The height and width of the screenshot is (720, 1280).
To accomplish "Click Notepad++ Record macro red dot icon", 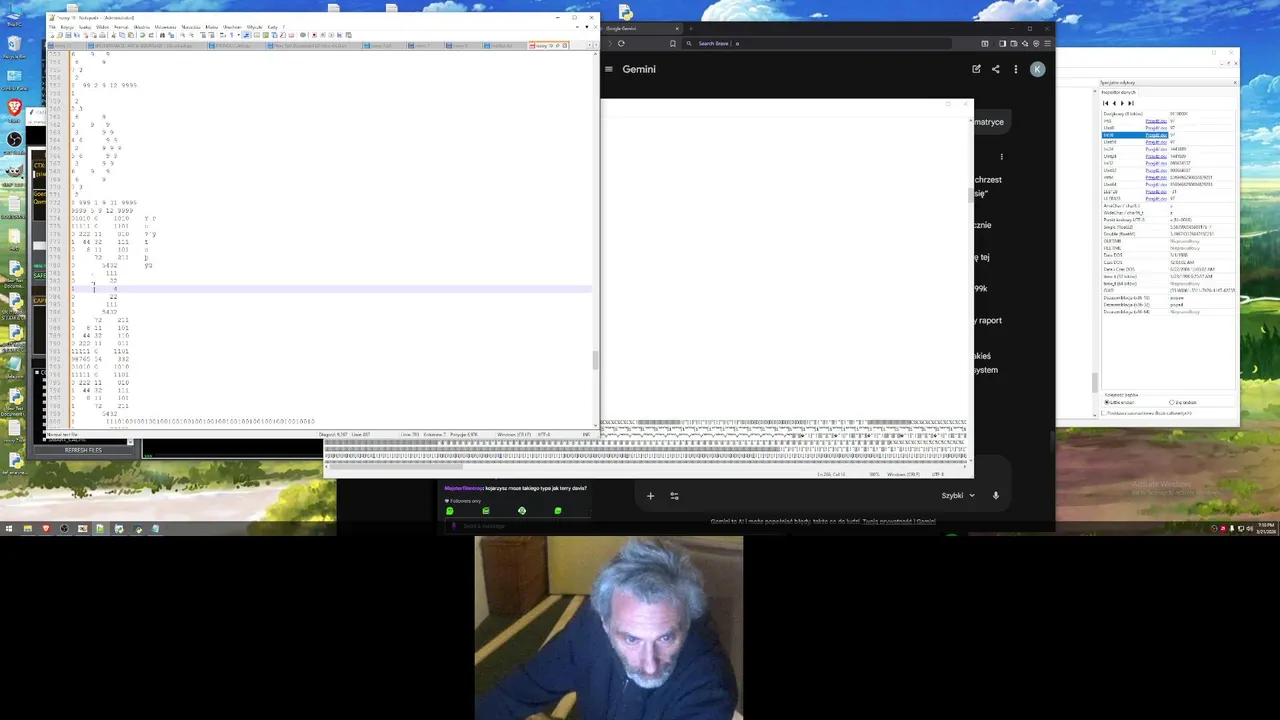I will point(314,35).
